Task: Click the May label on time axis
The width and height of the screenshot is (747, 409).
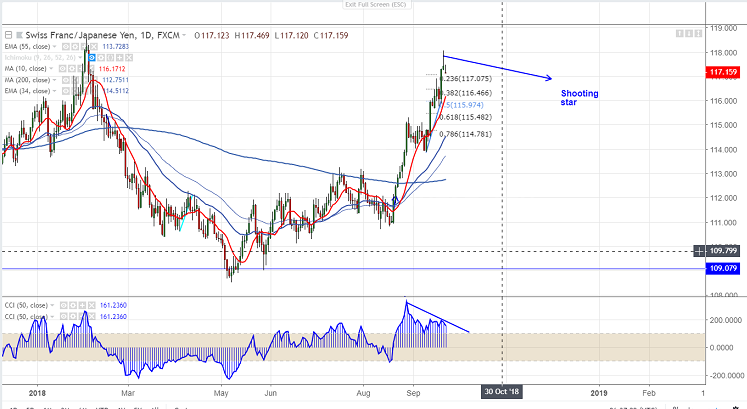Action: pos(221,393)
